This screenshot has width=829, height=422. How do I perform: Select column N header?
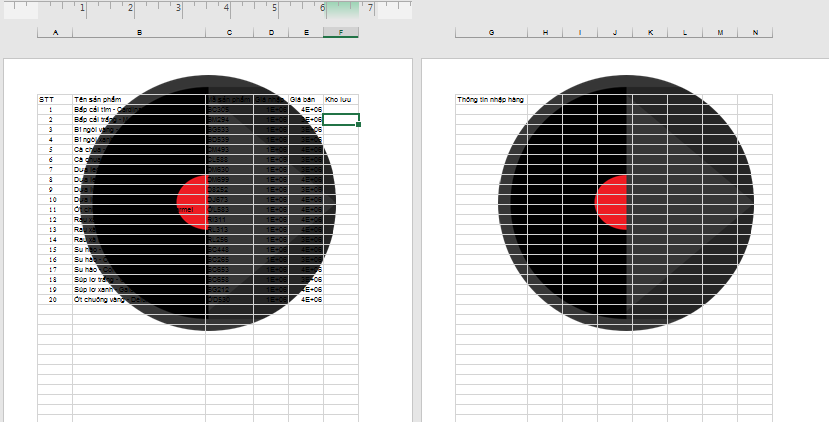point(755,32)
